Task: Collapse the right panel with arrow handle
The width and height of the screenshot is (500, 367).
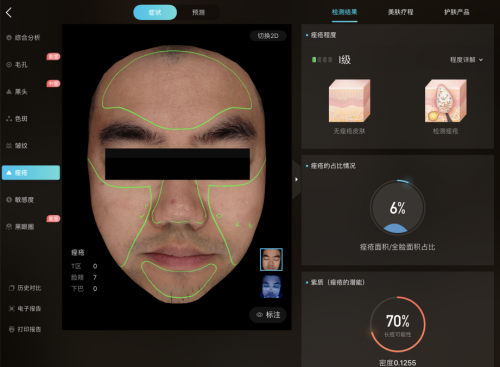Action: point(296,179)
